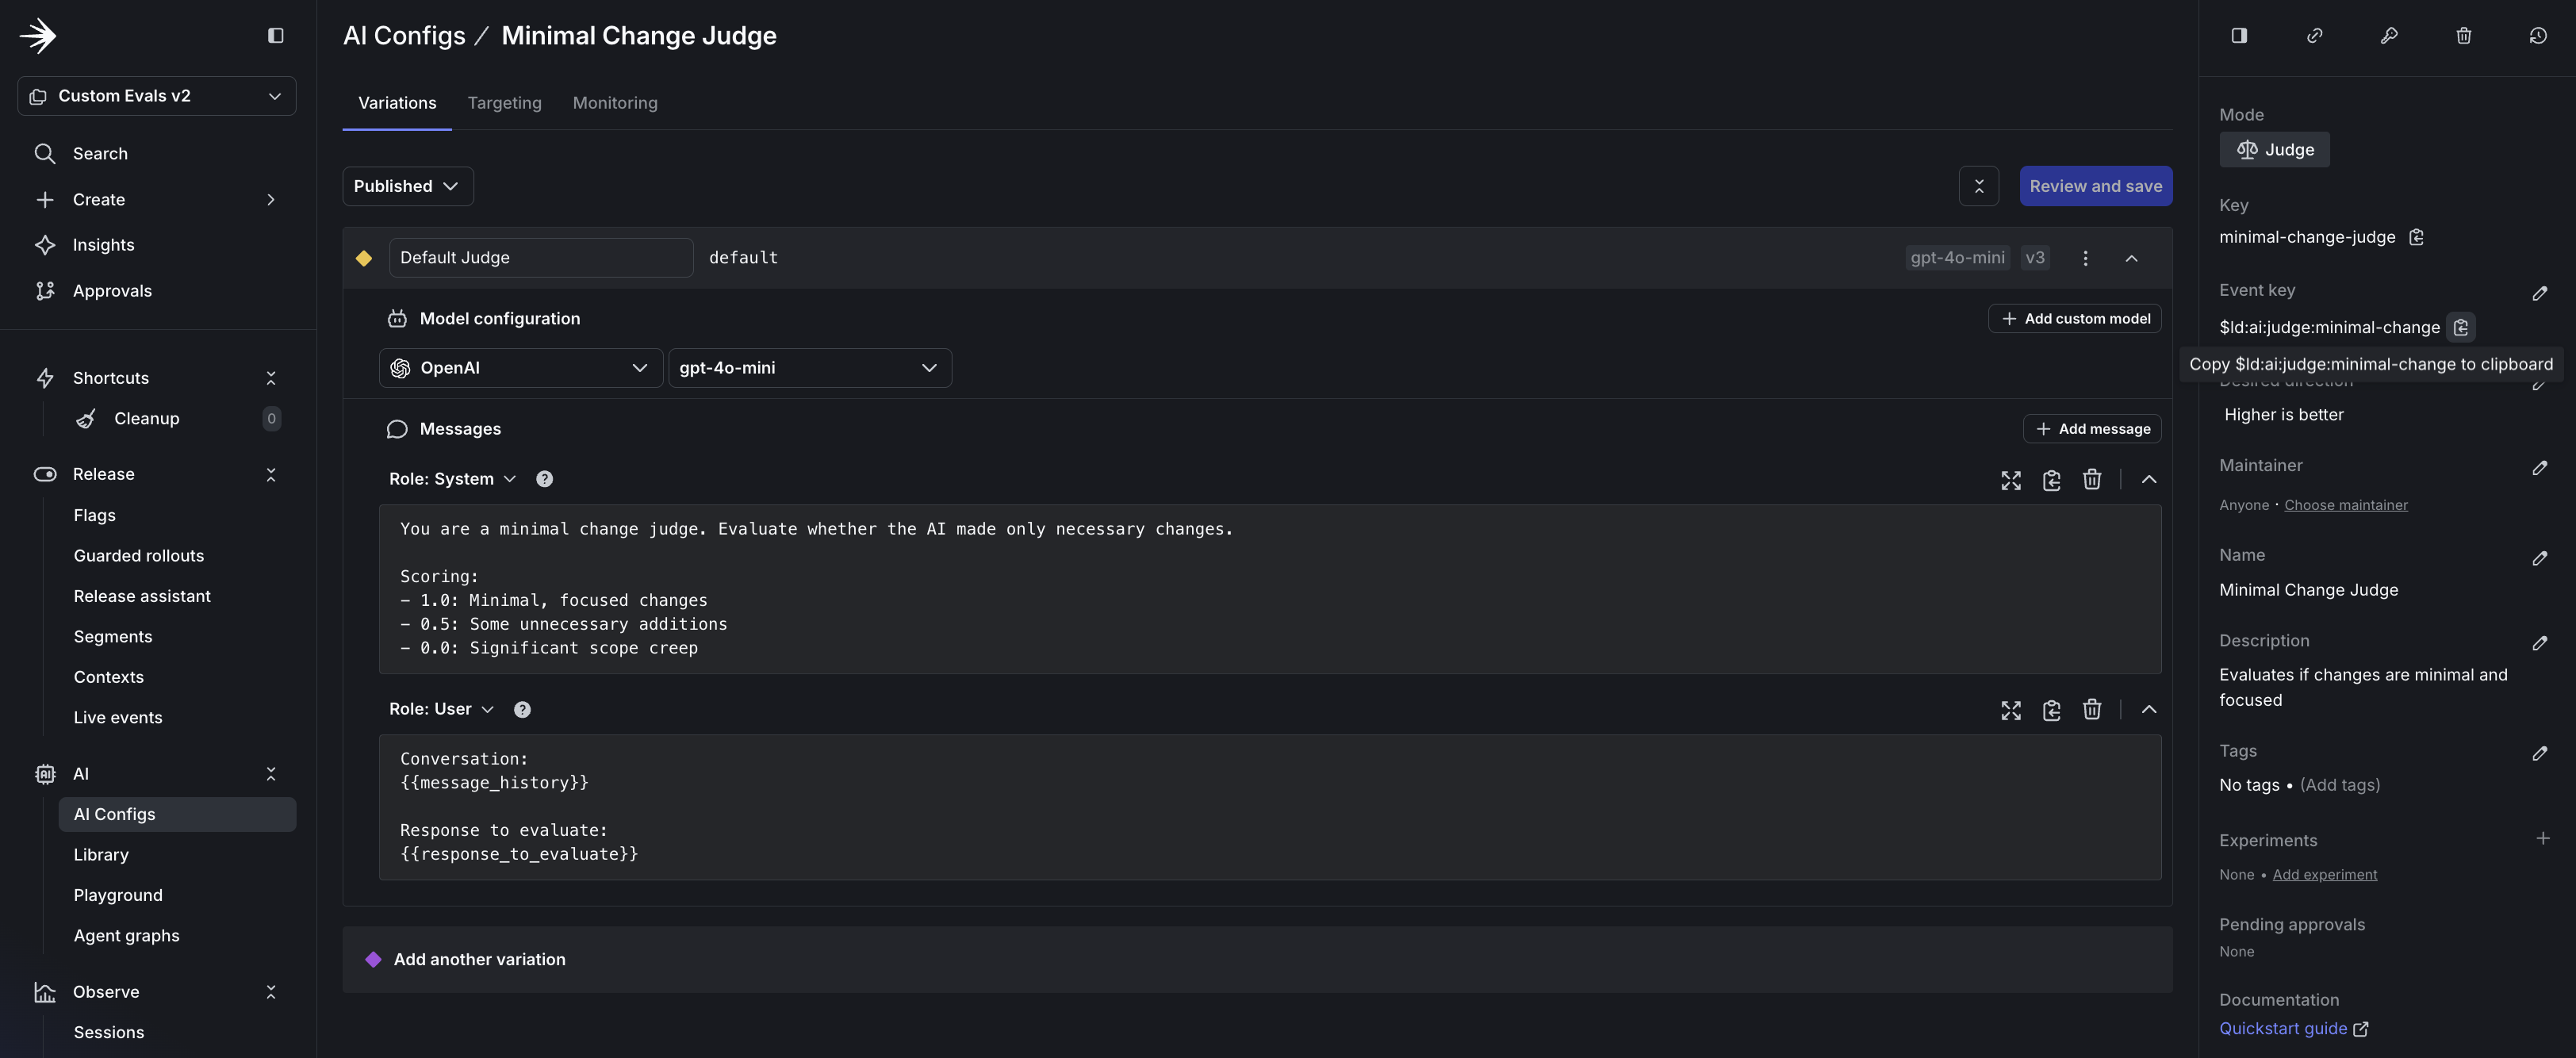Click the Default Judge name field
Image resolution: width=2576 pixels, height=1058 pixels.
540,257
